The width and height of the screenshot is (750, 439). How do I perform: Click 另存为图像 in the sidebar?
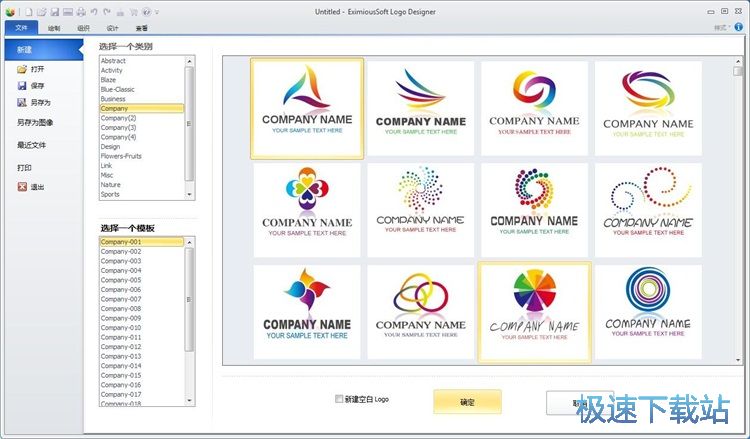click(x=35, y=122)
